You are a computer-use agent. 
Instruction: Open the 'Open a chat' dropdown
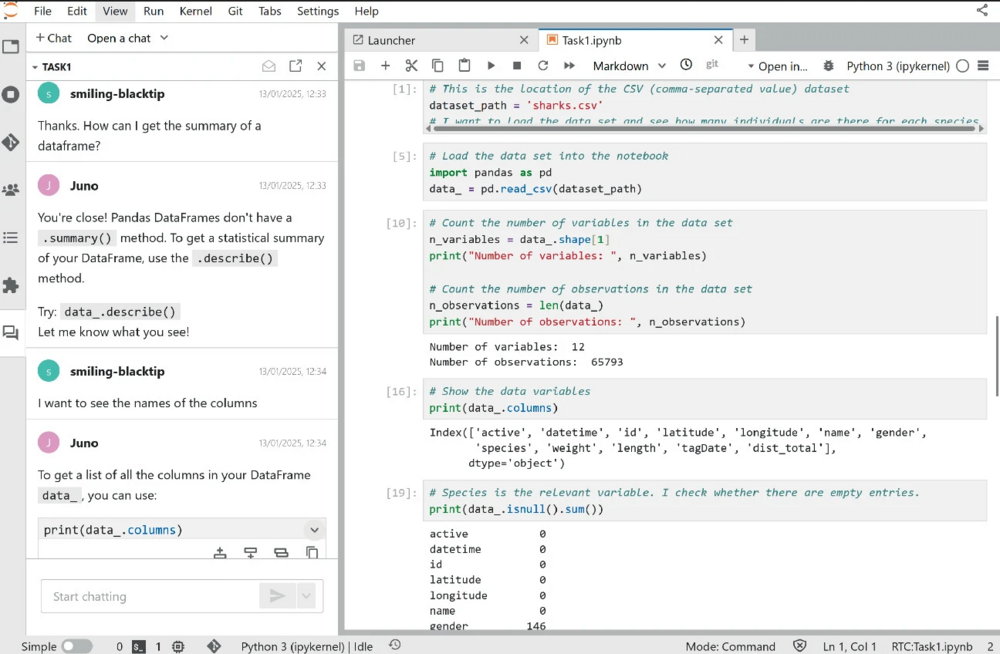point(127,38)
